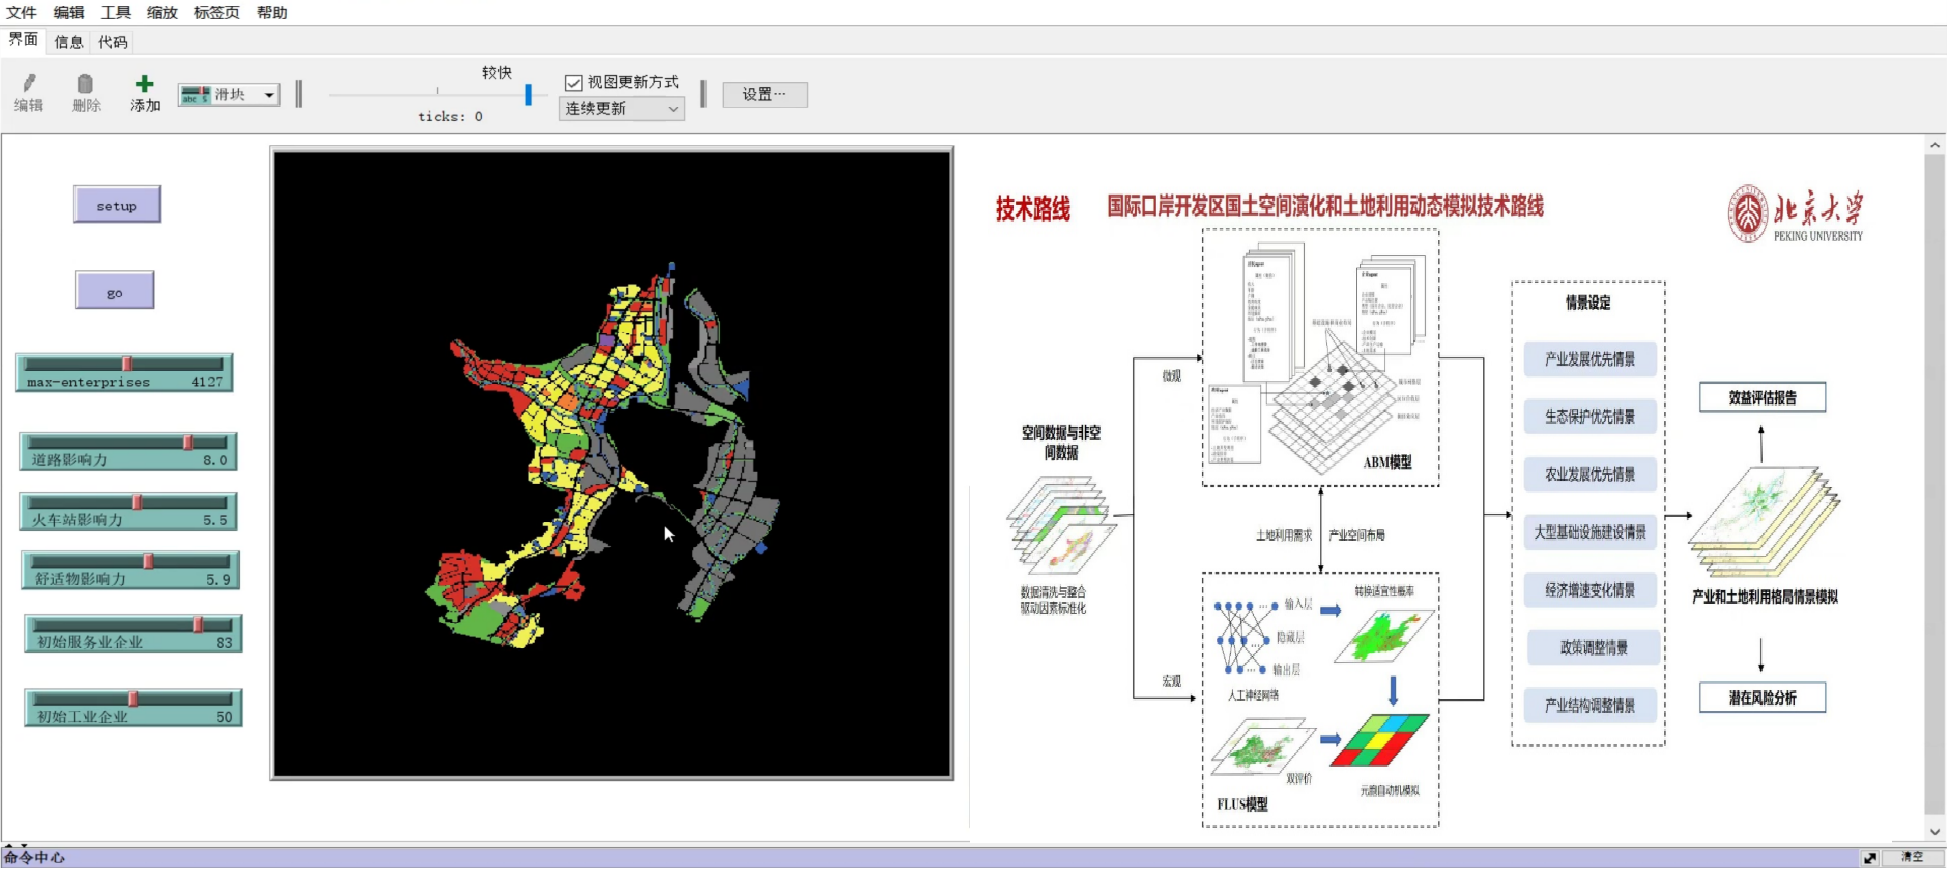The image size is (1948, 869).
Task: Click the Command Center pop-out arrow icon
Action: (x=1870, y=857)
